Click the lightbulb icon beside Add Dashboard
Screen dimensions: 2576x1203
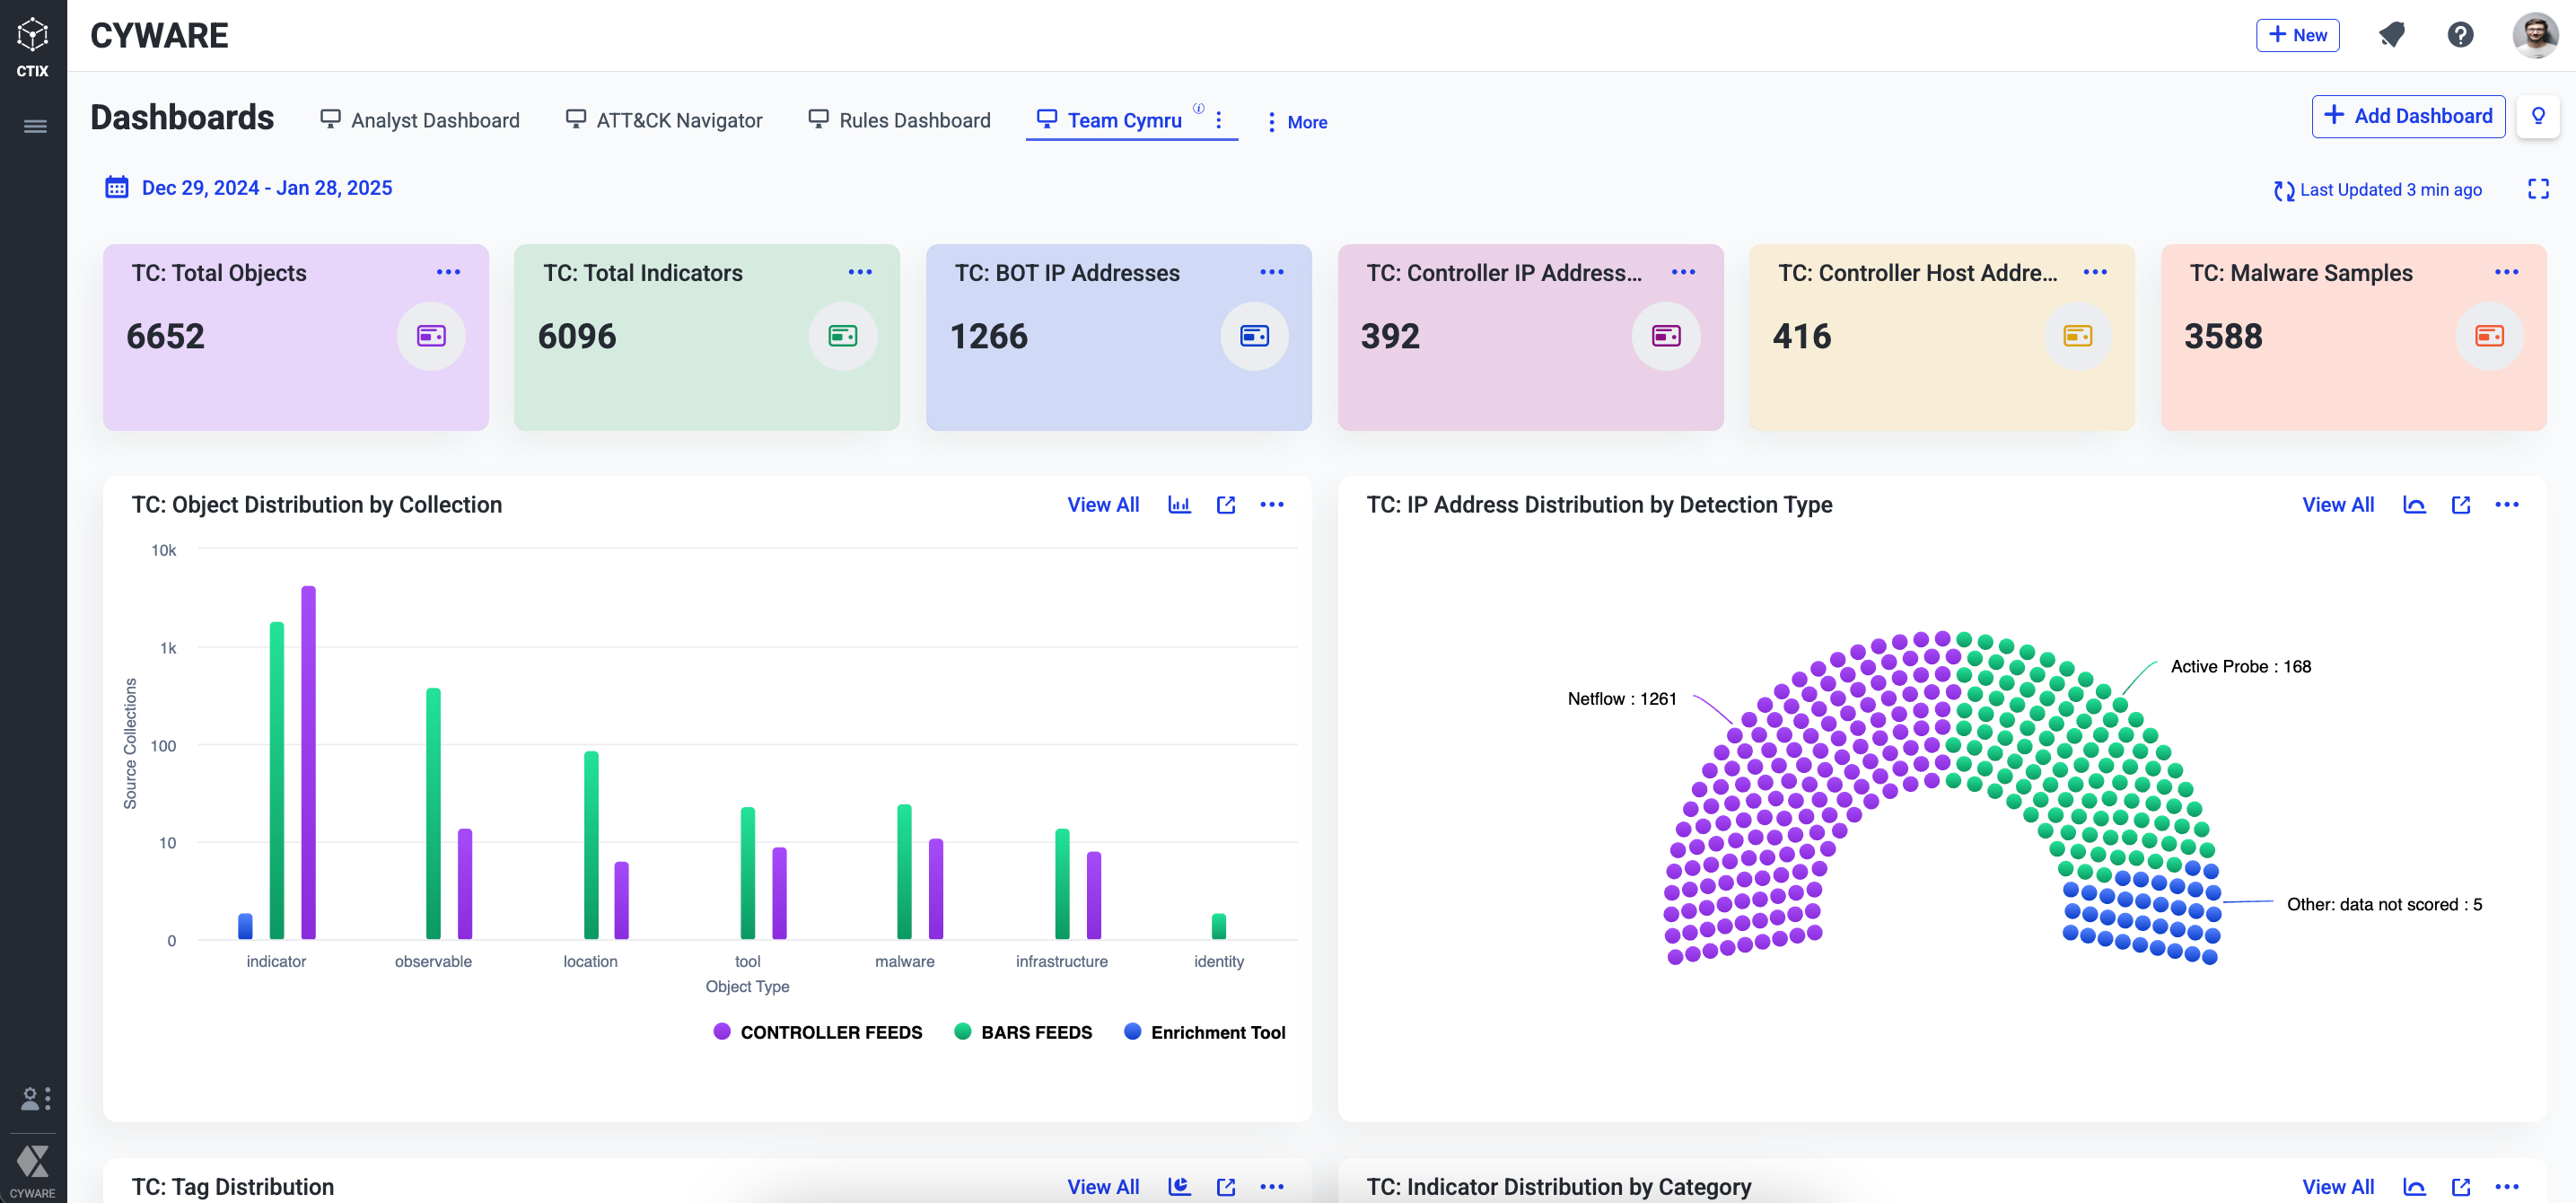pos(2537,116)
